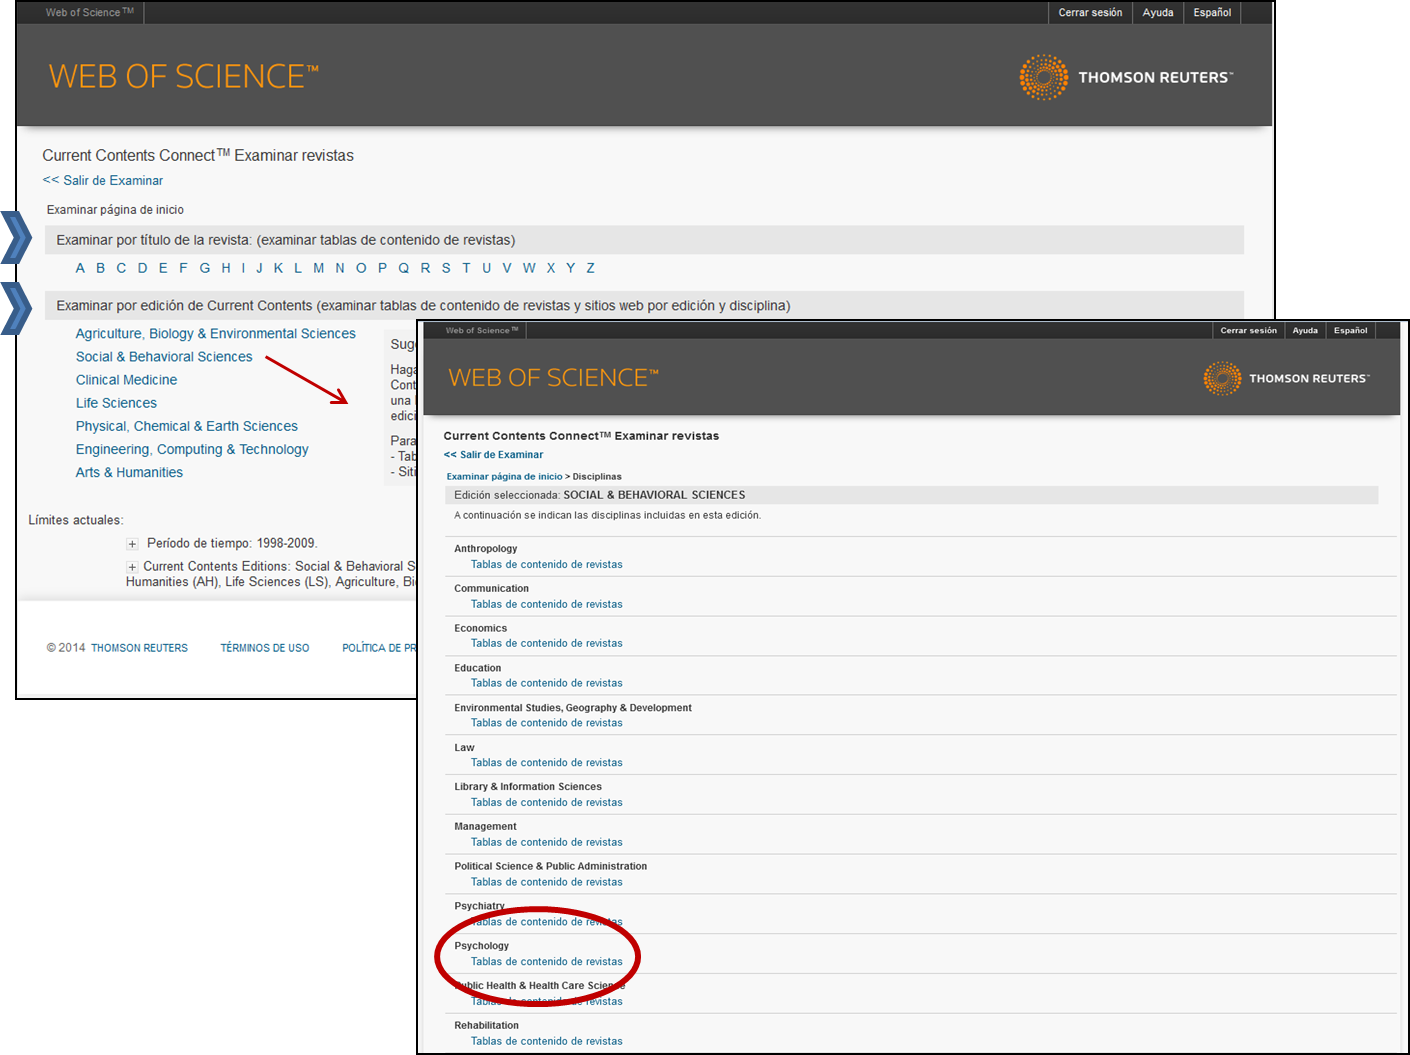Click Thomson Reuters logo in back window

coord(1126,77)
